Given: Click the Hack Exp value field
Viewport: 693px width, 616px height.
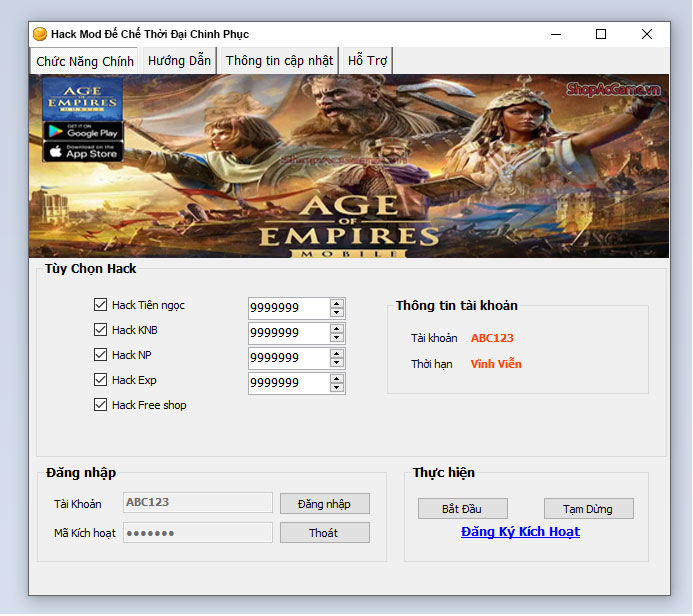Looking at the screenshot, I should 289,383.
